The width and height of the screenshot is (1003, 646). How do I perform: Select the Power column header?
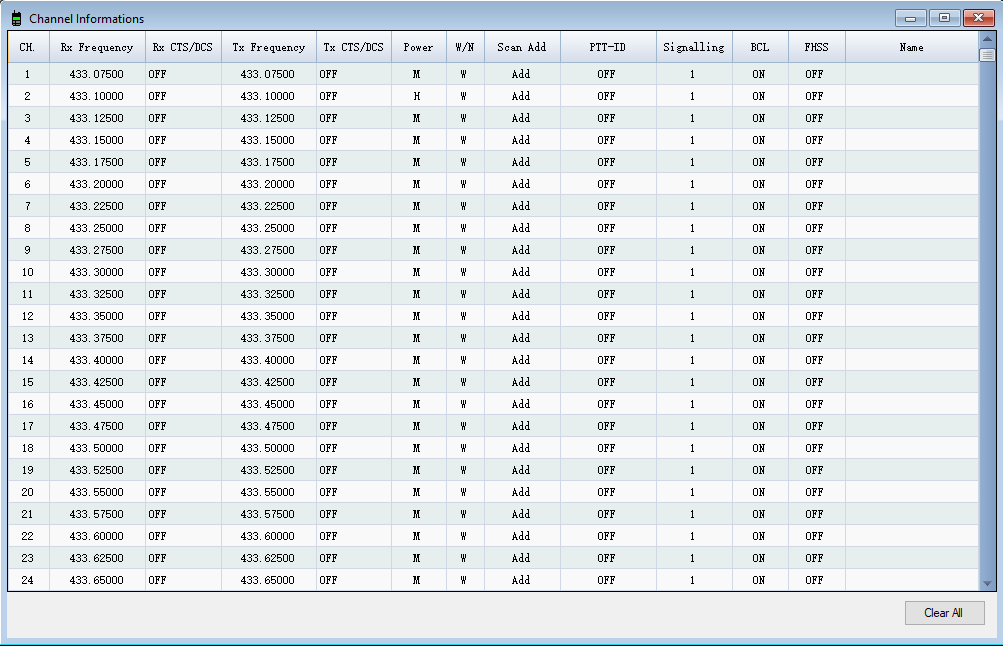(418, 47)
